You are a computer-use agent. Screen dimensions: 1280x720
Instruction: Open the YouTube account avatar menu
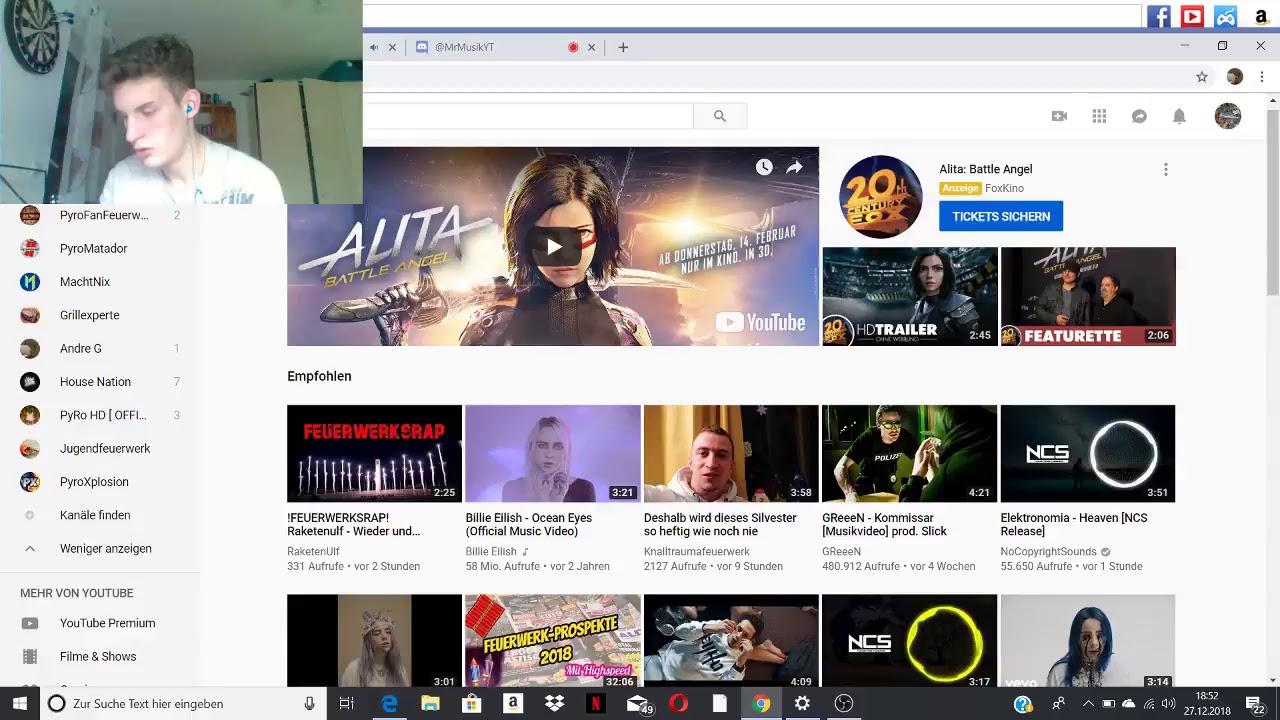(1227, 116)
